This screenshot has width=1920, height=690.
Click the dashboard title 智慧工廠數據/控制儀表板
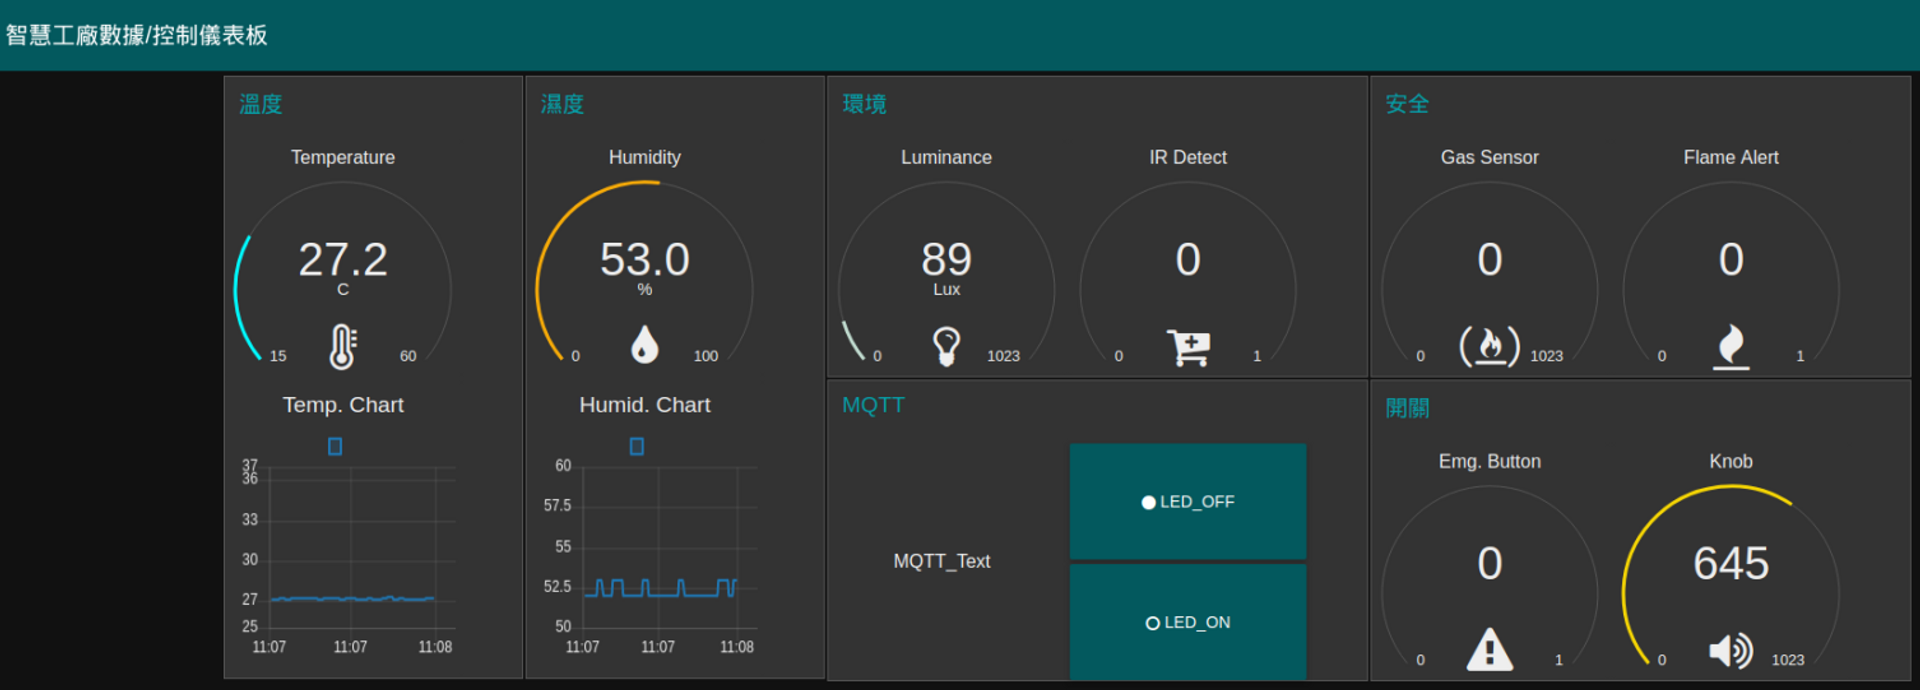pos(137,35)
